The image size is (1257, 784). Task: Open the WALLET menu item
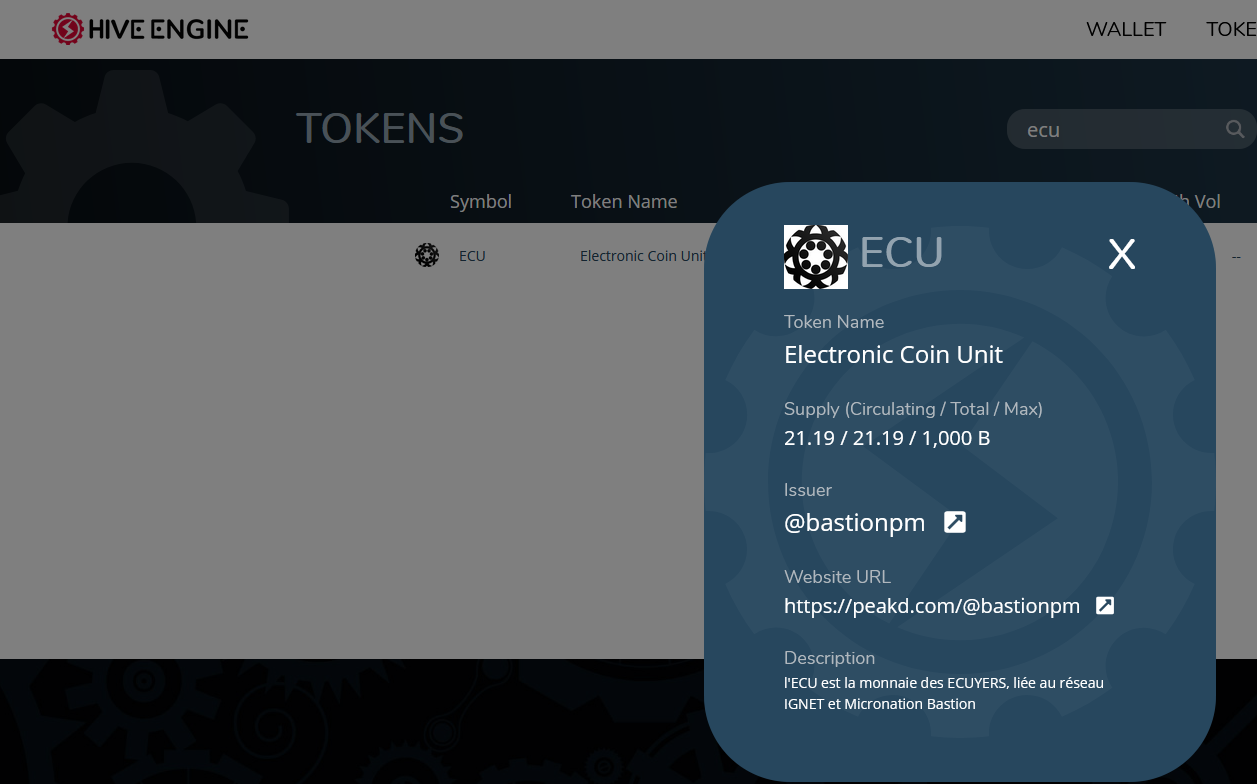point(1126,29)
